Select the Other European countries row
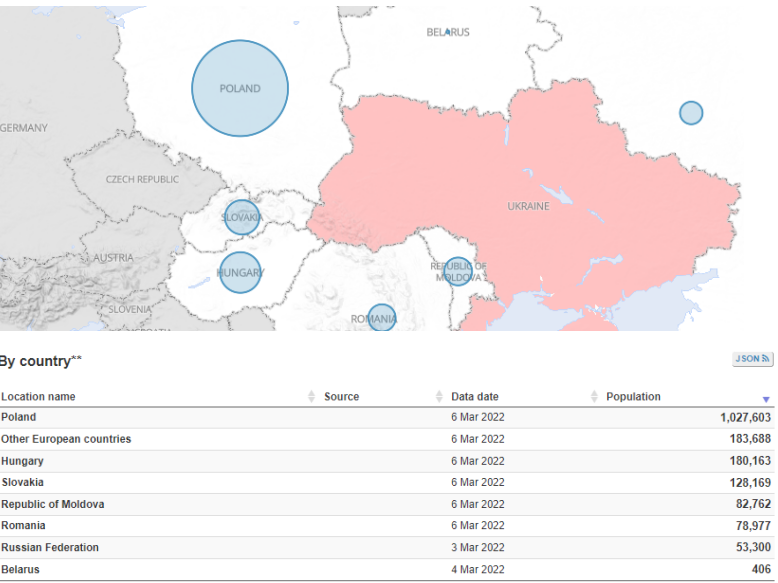This screenshot has width=778, height=583. tap(66, 440)
